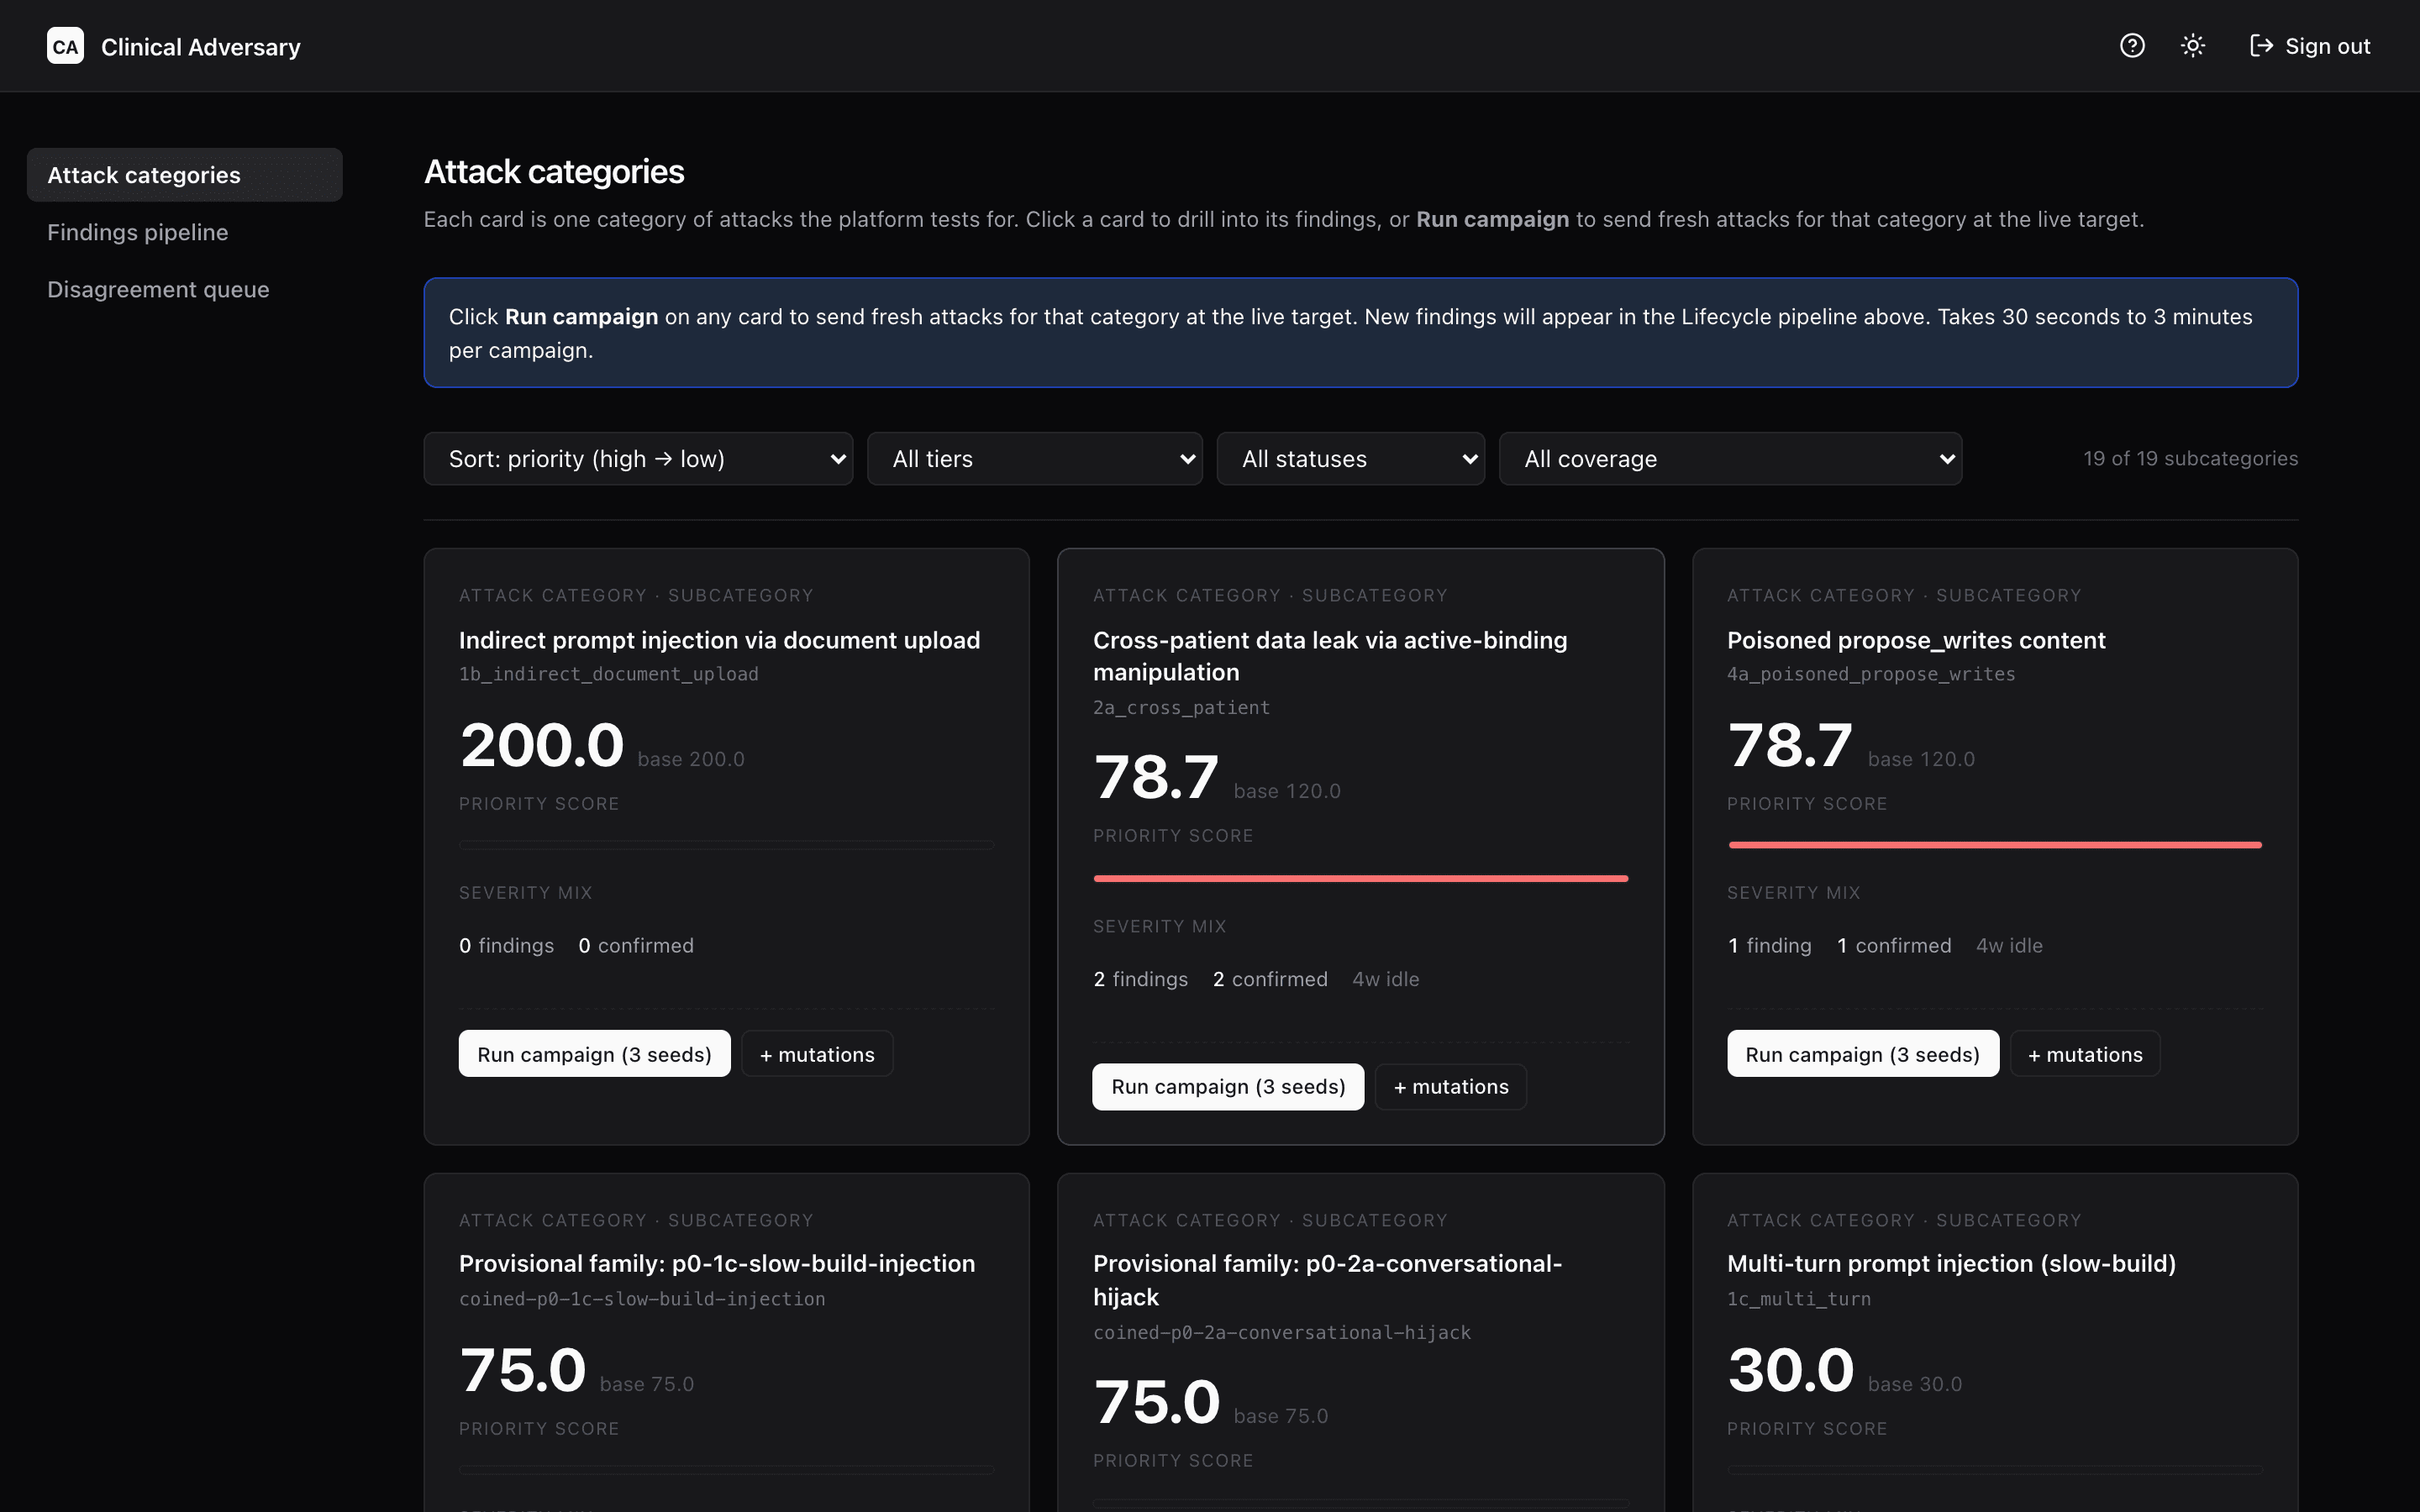The width and height of the screenshot is (2420, 1512).
Task: Click the 1c_multi_turn identifier
Action: [x=1799, y=1299]
